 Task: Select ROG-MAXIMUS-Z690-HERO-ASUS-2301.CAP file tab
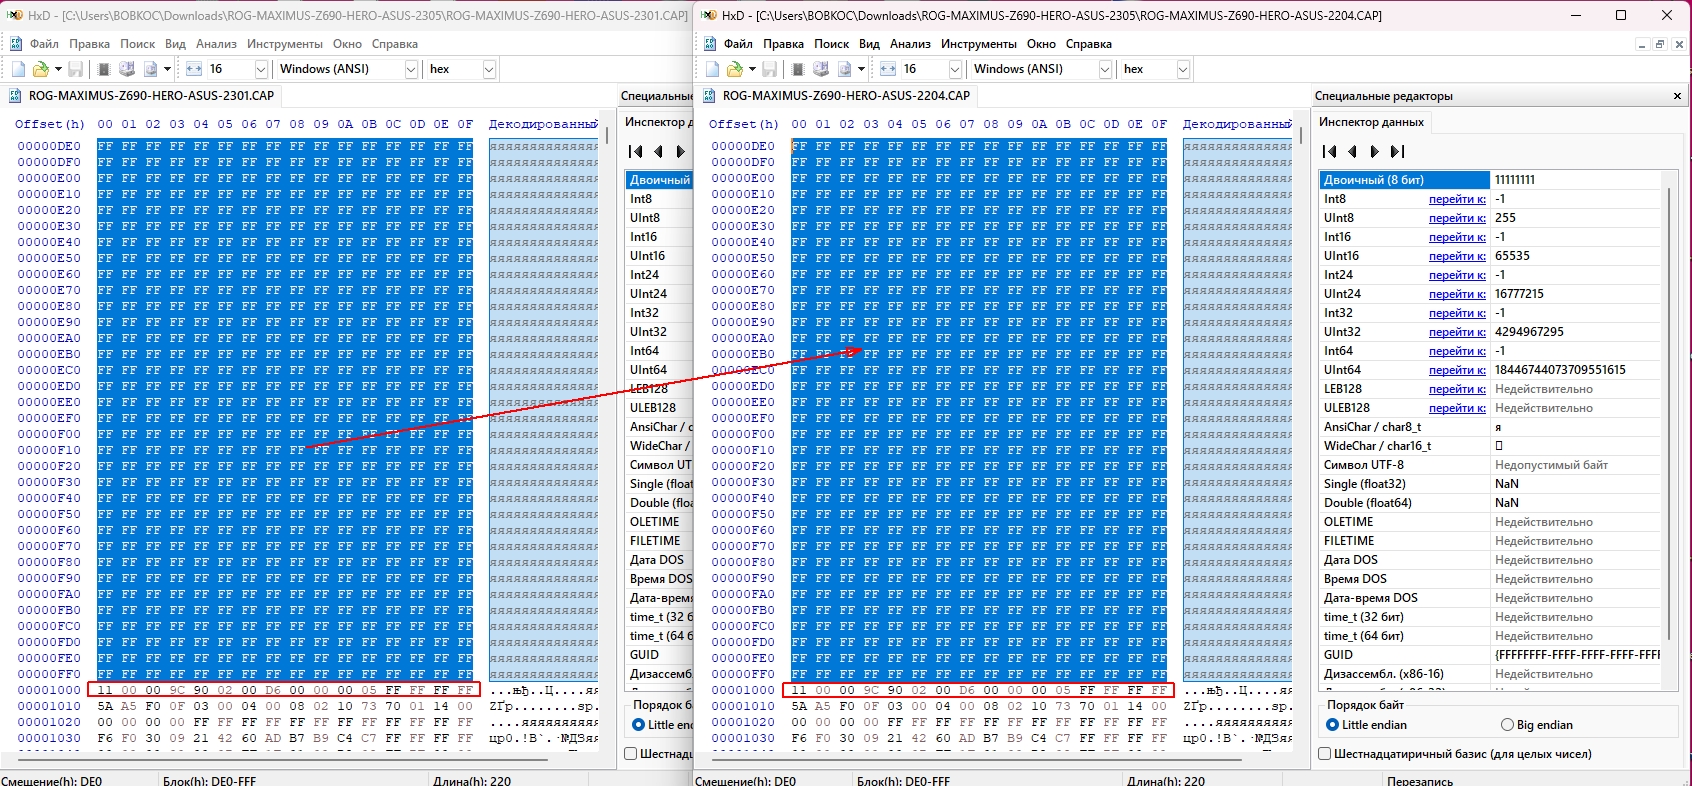pos(143,96)
